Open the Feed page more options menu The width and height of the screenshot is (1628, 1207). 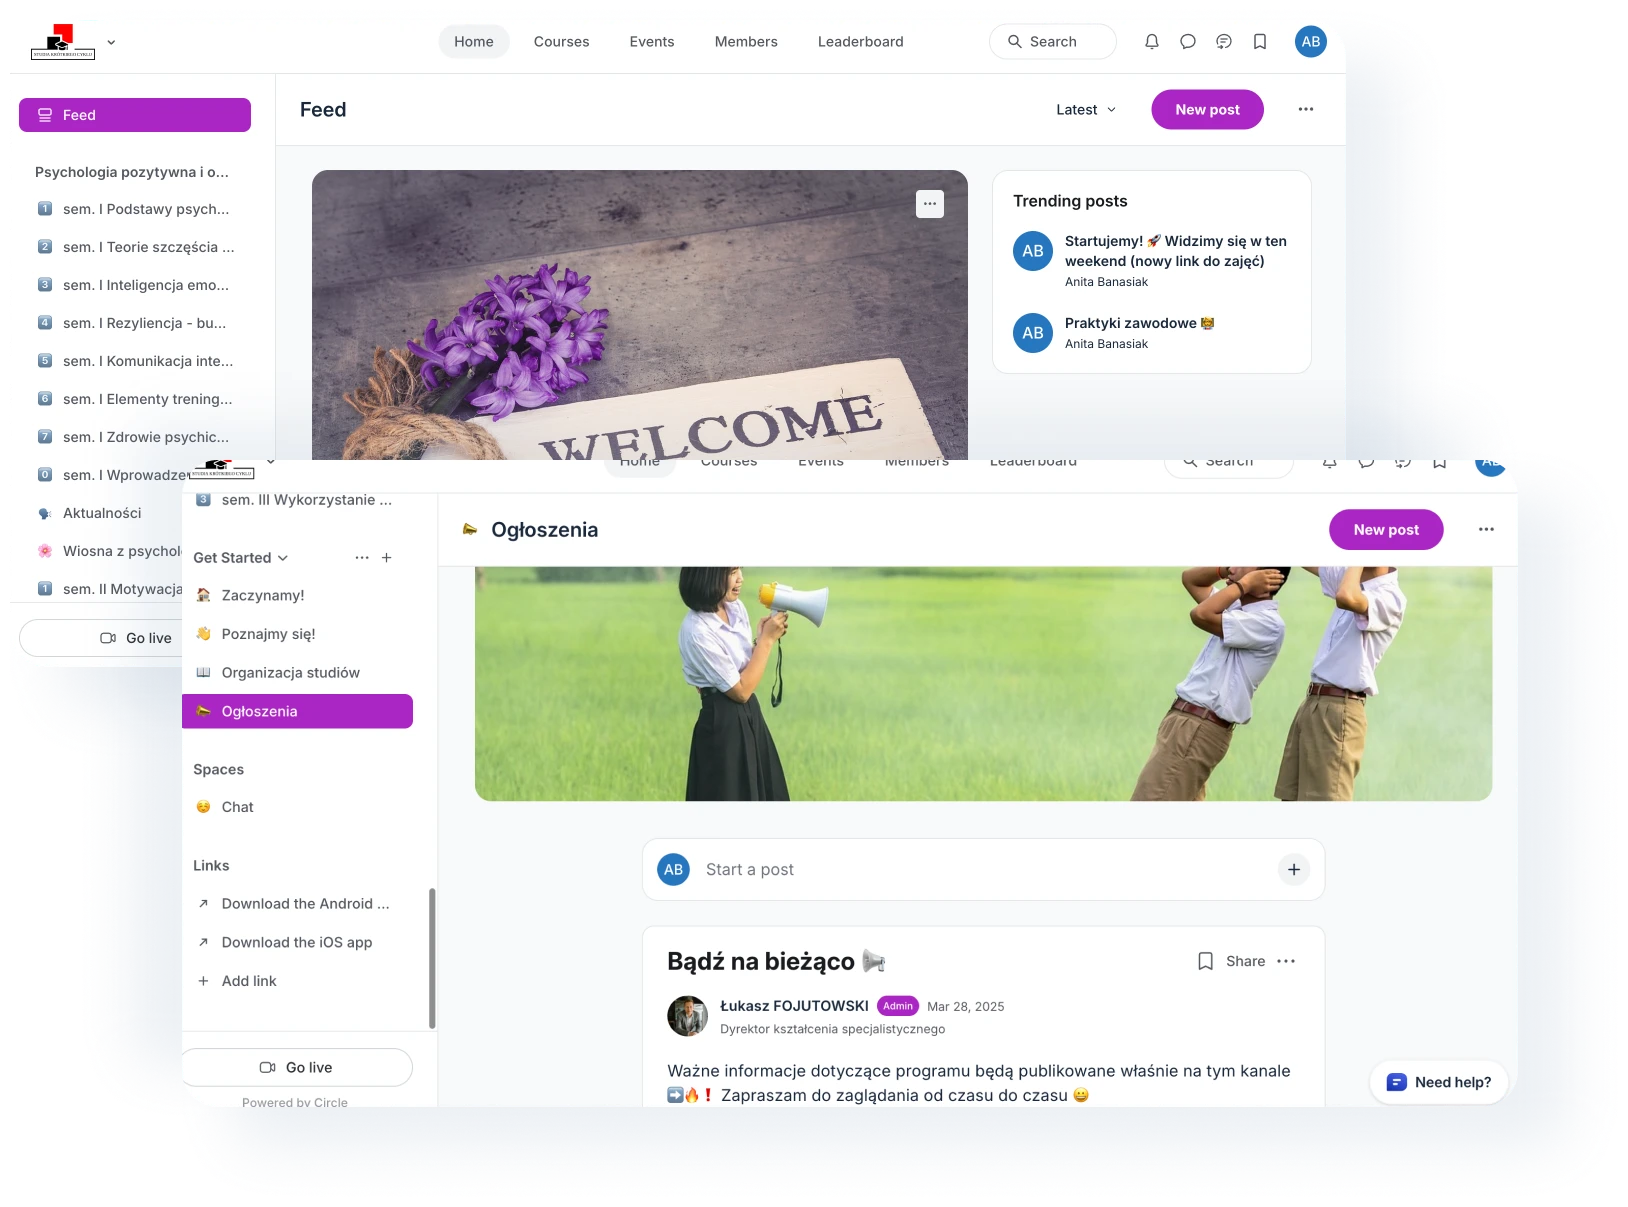tap(1306, 109)
